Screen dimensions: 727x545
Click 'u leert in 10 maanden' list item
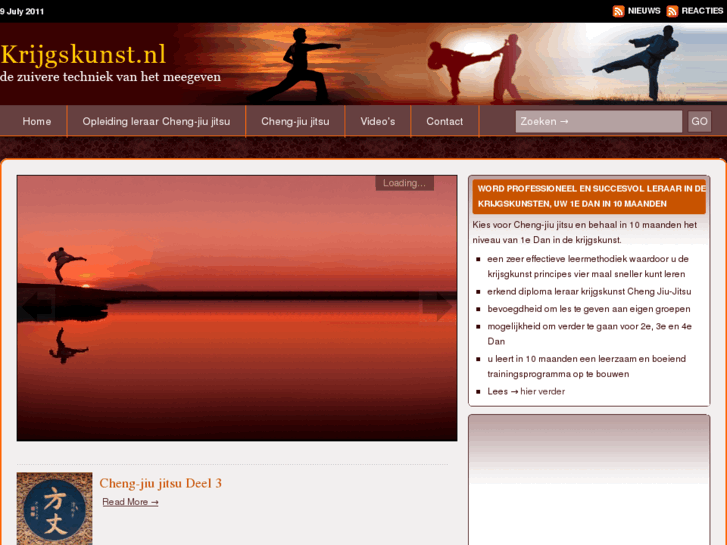(587, 366)
